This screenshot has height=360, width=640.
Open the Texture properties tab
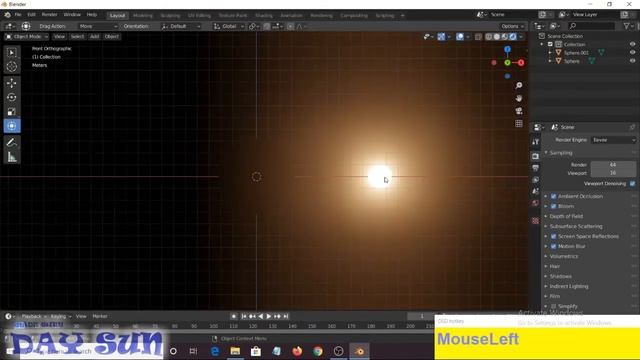click(536, 221)
